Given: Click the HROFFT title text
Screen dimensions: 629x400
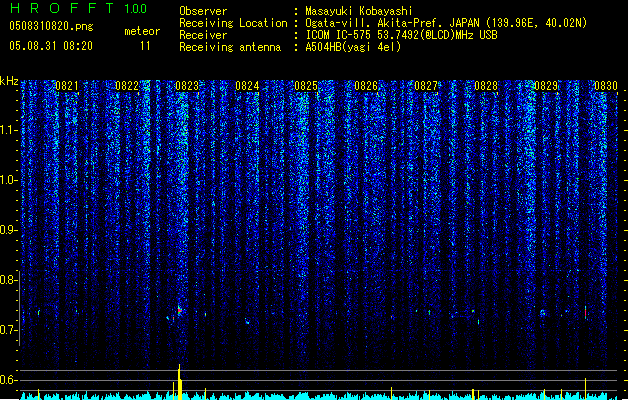Looking at the screenshot, I should click(x=62, y=8).
